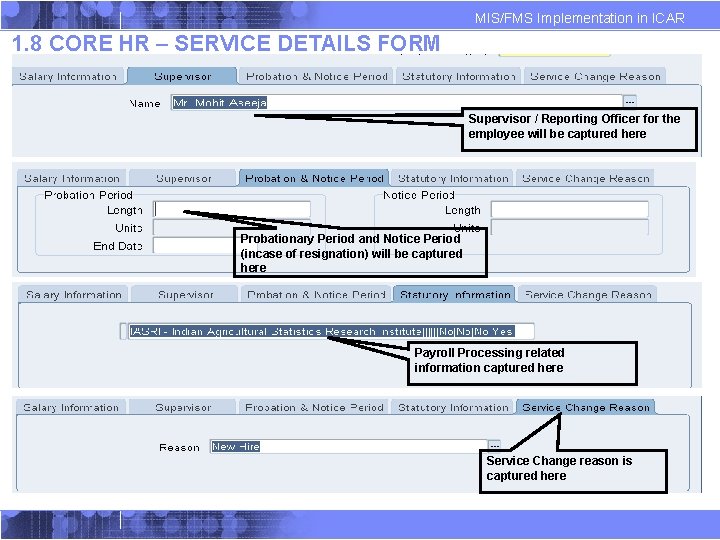
Task: Click the Notice Period Length field
Action: click(569, 209)
